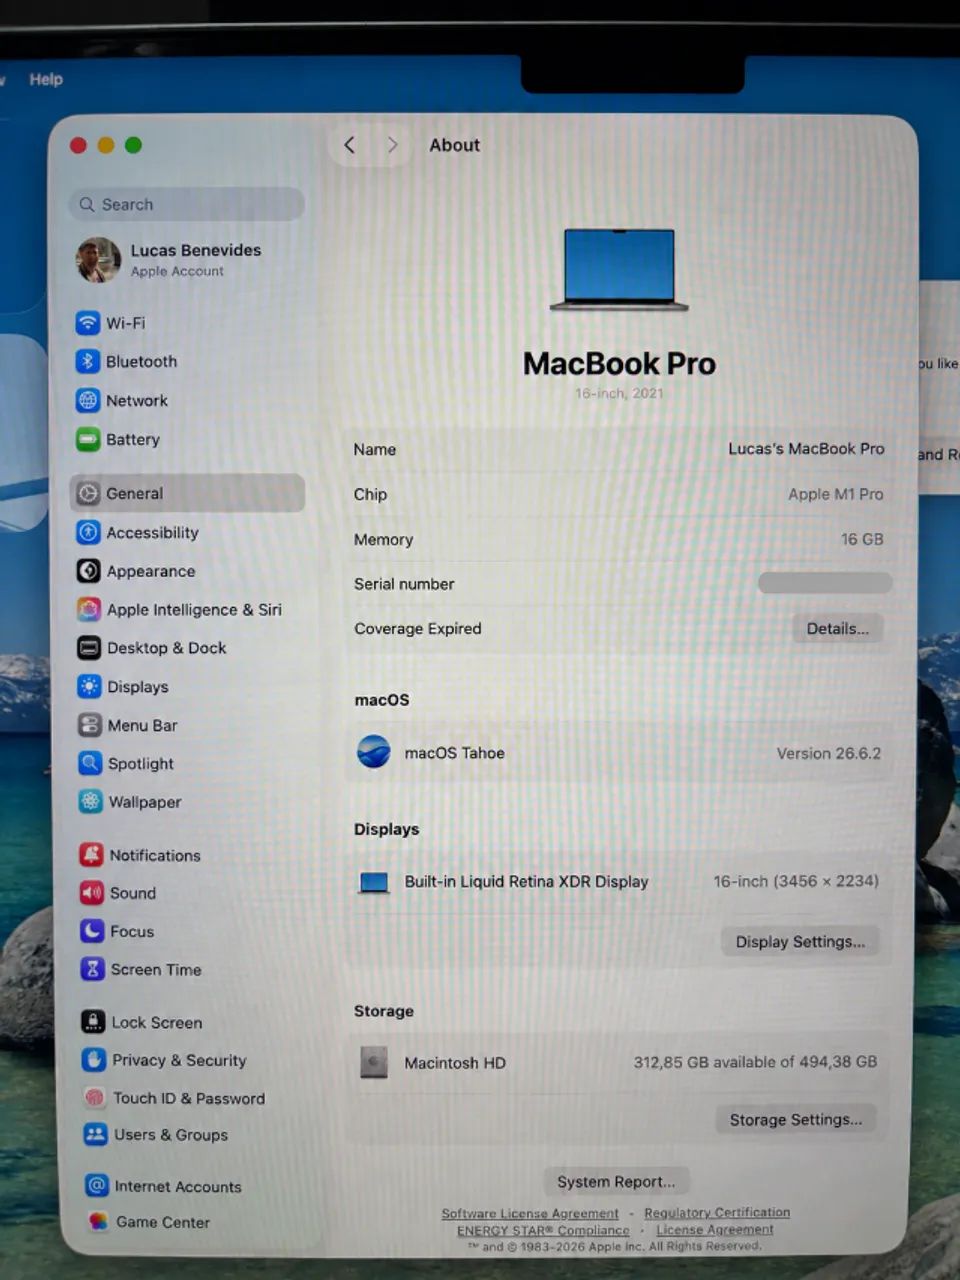Click the built-in display icon
This screenshot has width=960, height=1280.
tap(374, 882)
